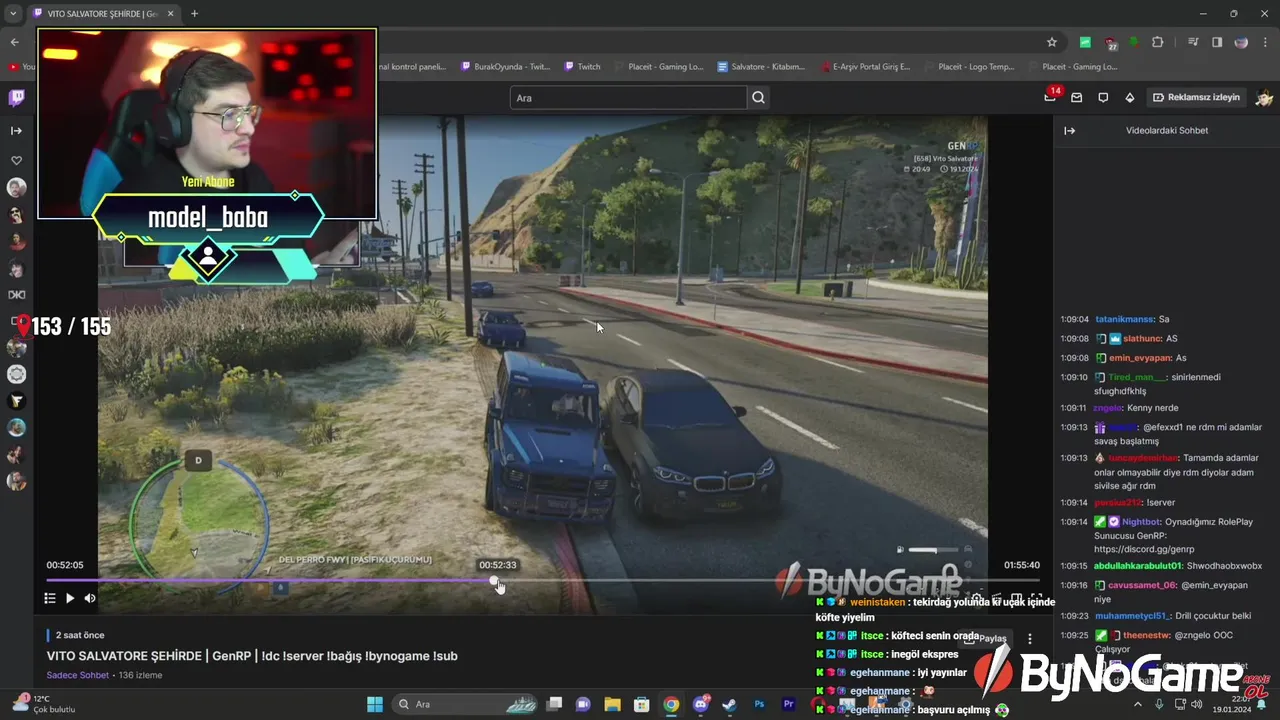Open taskbar clock showing 19.01.2024
Viewport: 1280px width, 720px height.
point(1229,704)
